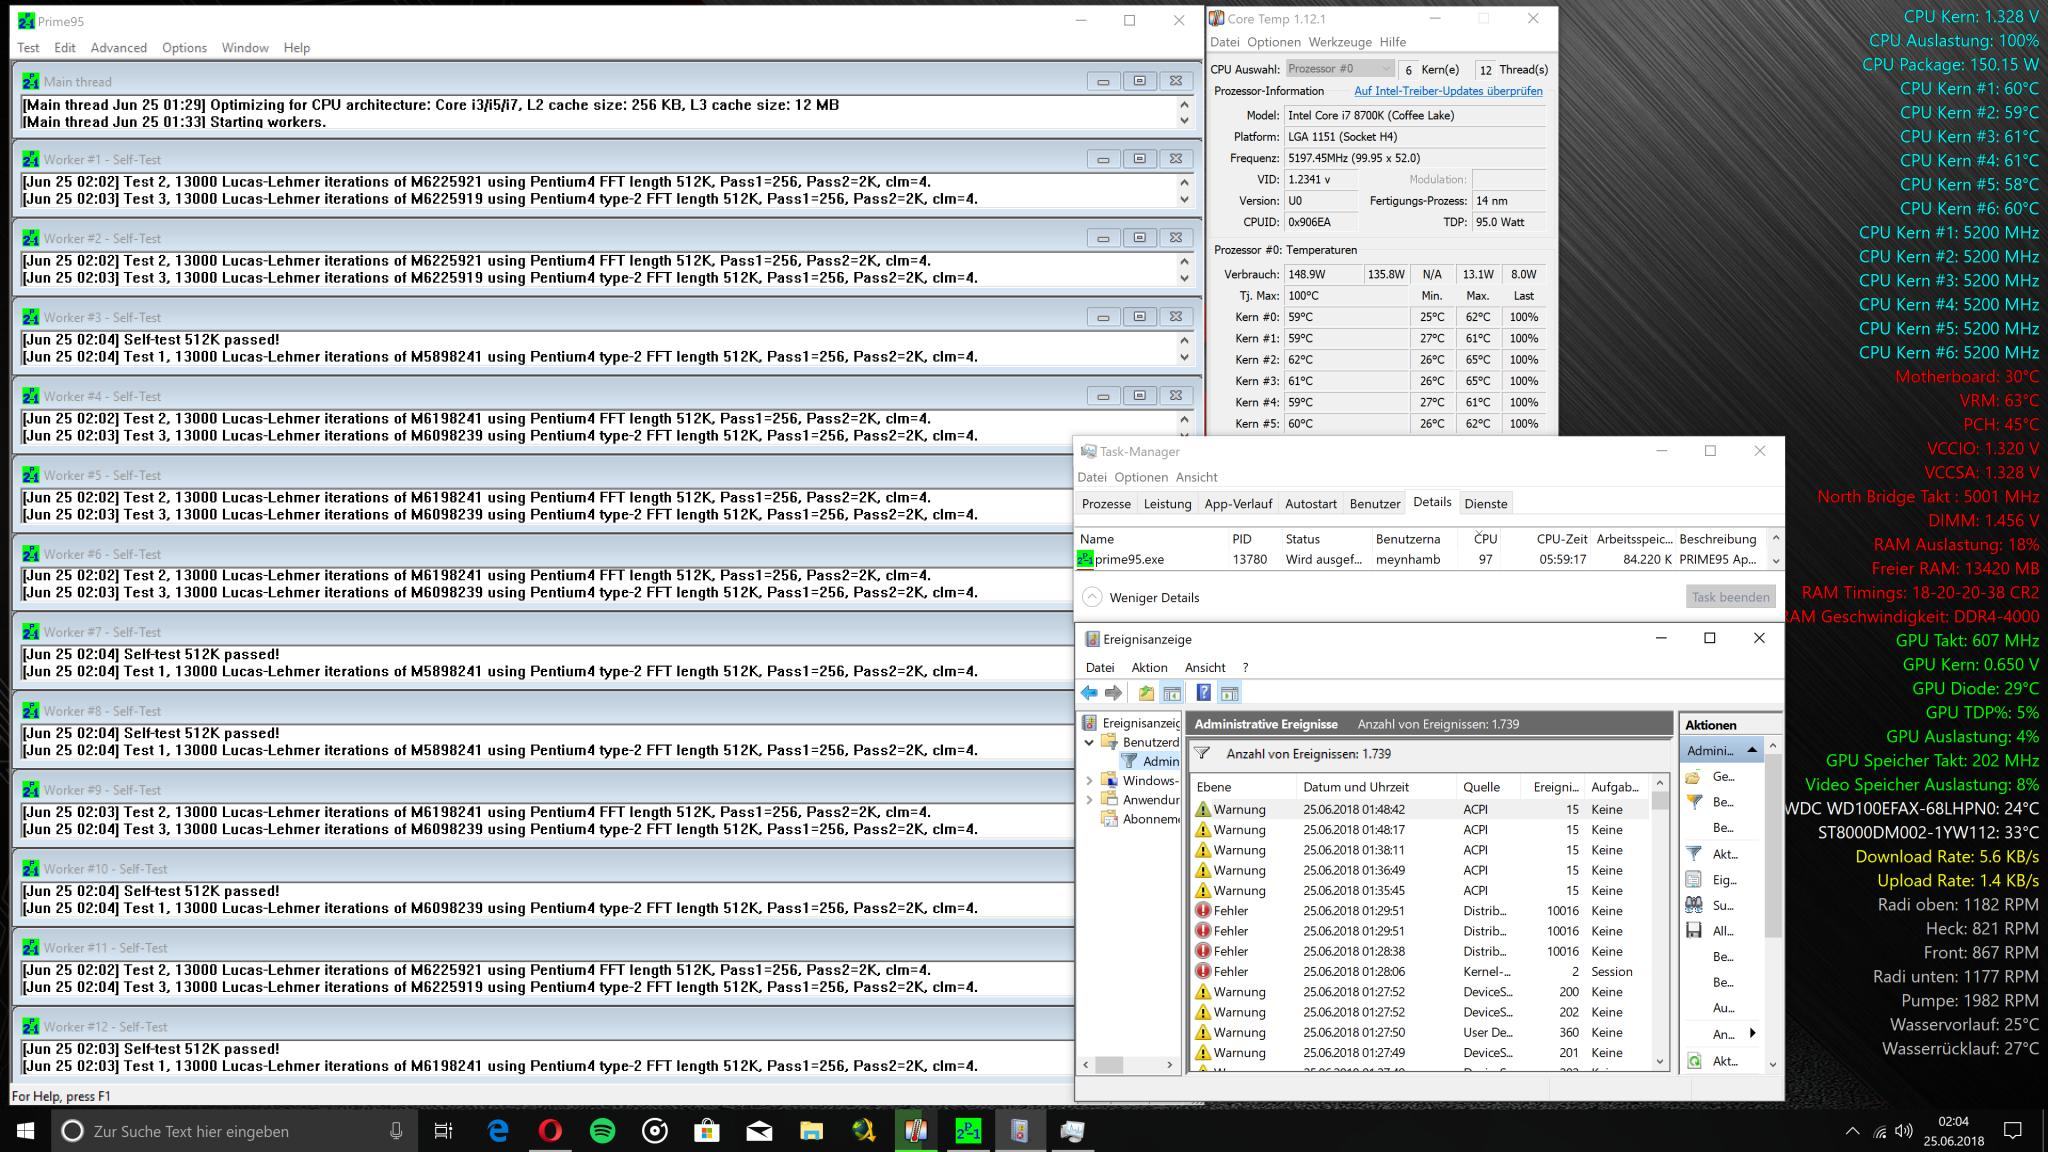2048x1152 pixels.
Task: Sort by Ebene column header
Action: tap(1243, 787)
